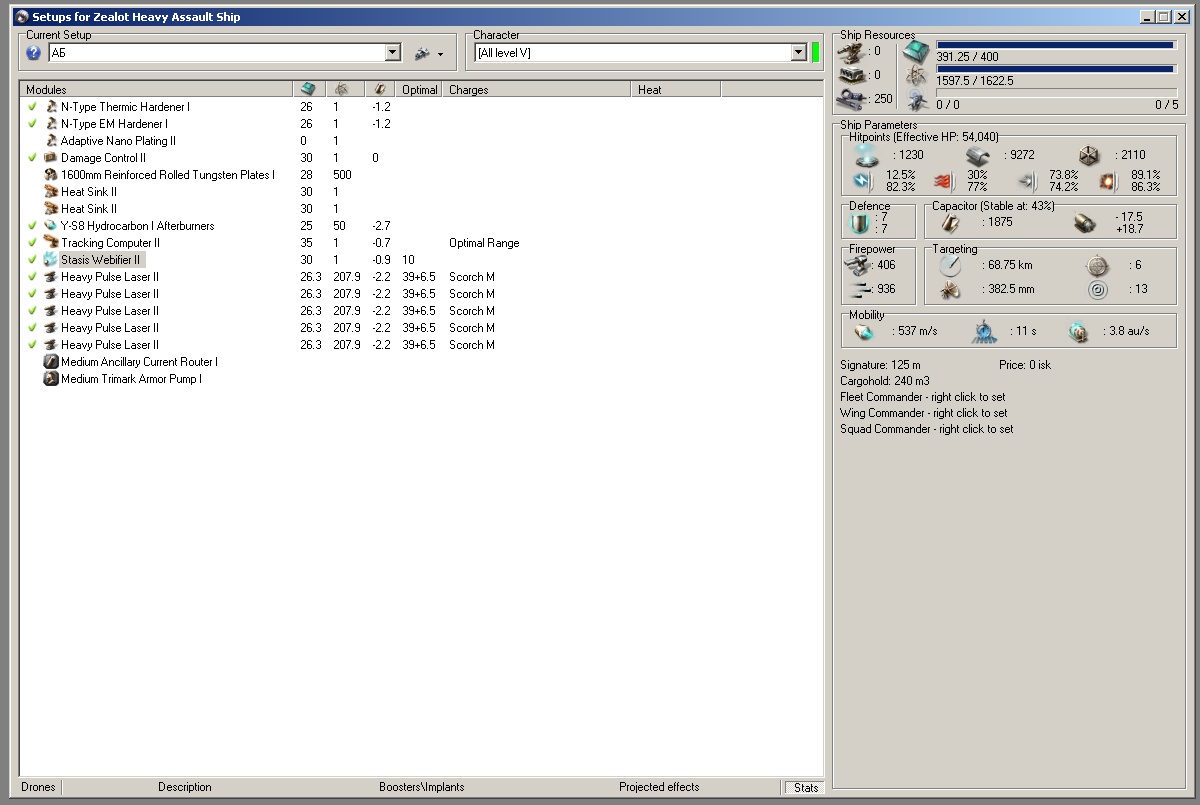Click the Medium Ancillary Current Router I icon
This screenshot has height=805, width=1200.
pyautogui.click(x=51, y=361)
